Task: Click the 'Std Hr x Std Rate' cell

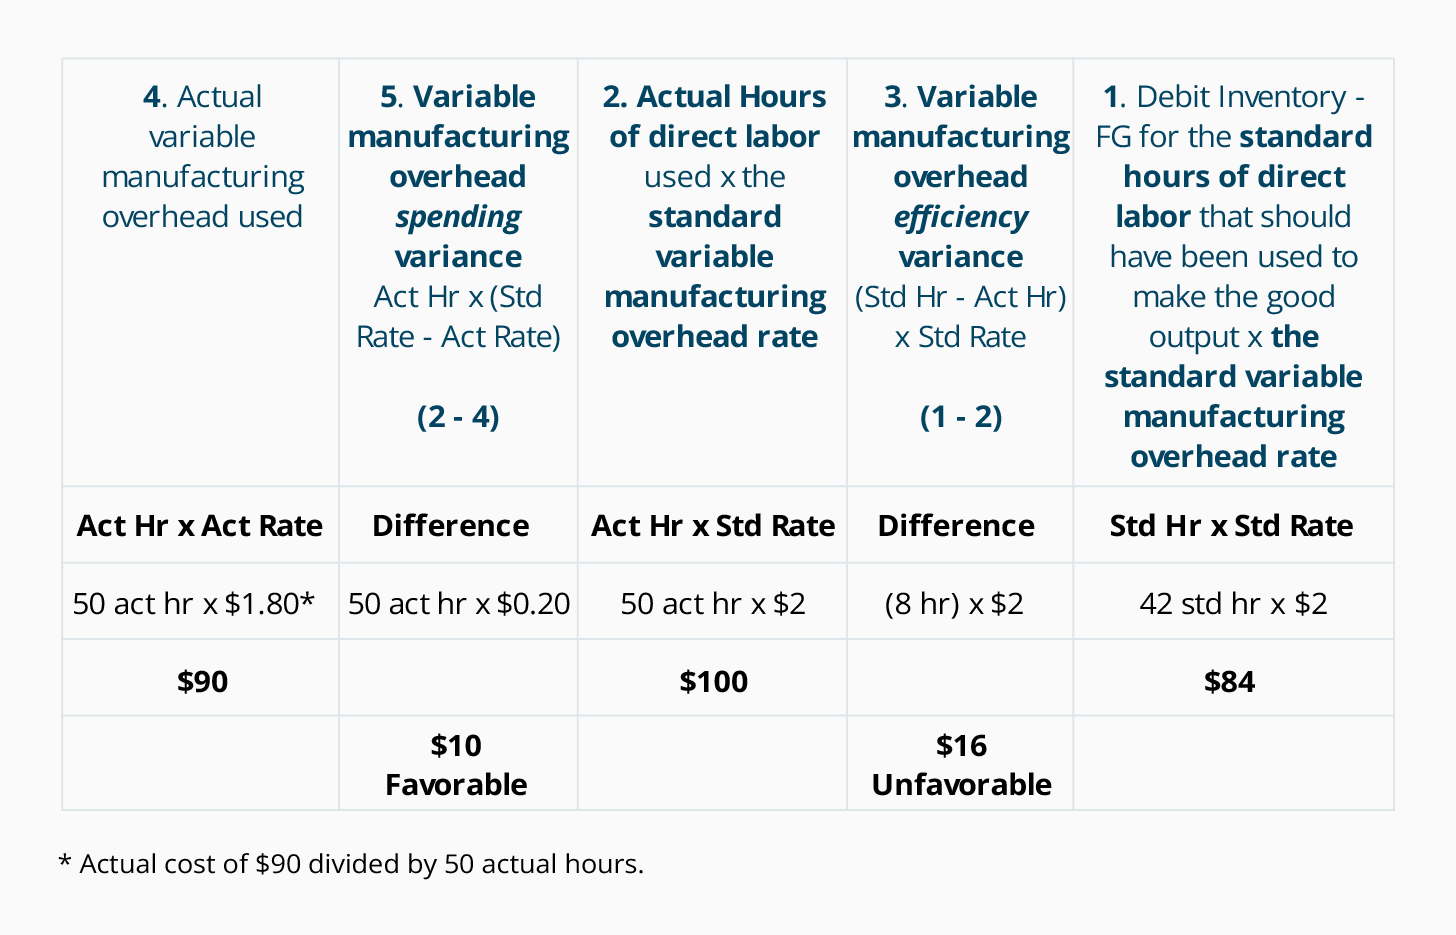Action: 1232,526
